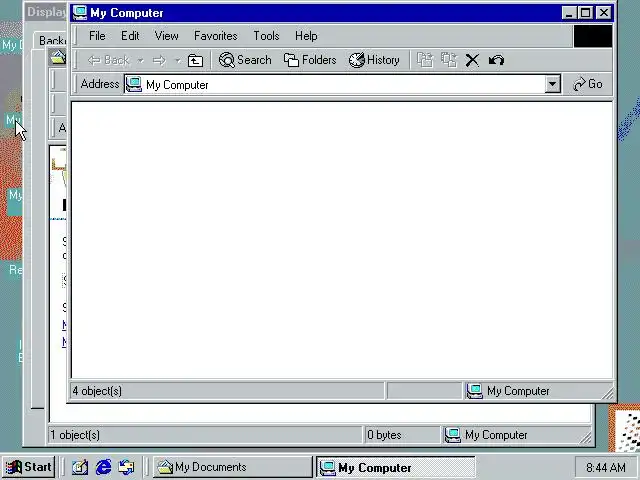Show the Folders pane
This screenshot has height=480, width=640.
coord(310,60)
